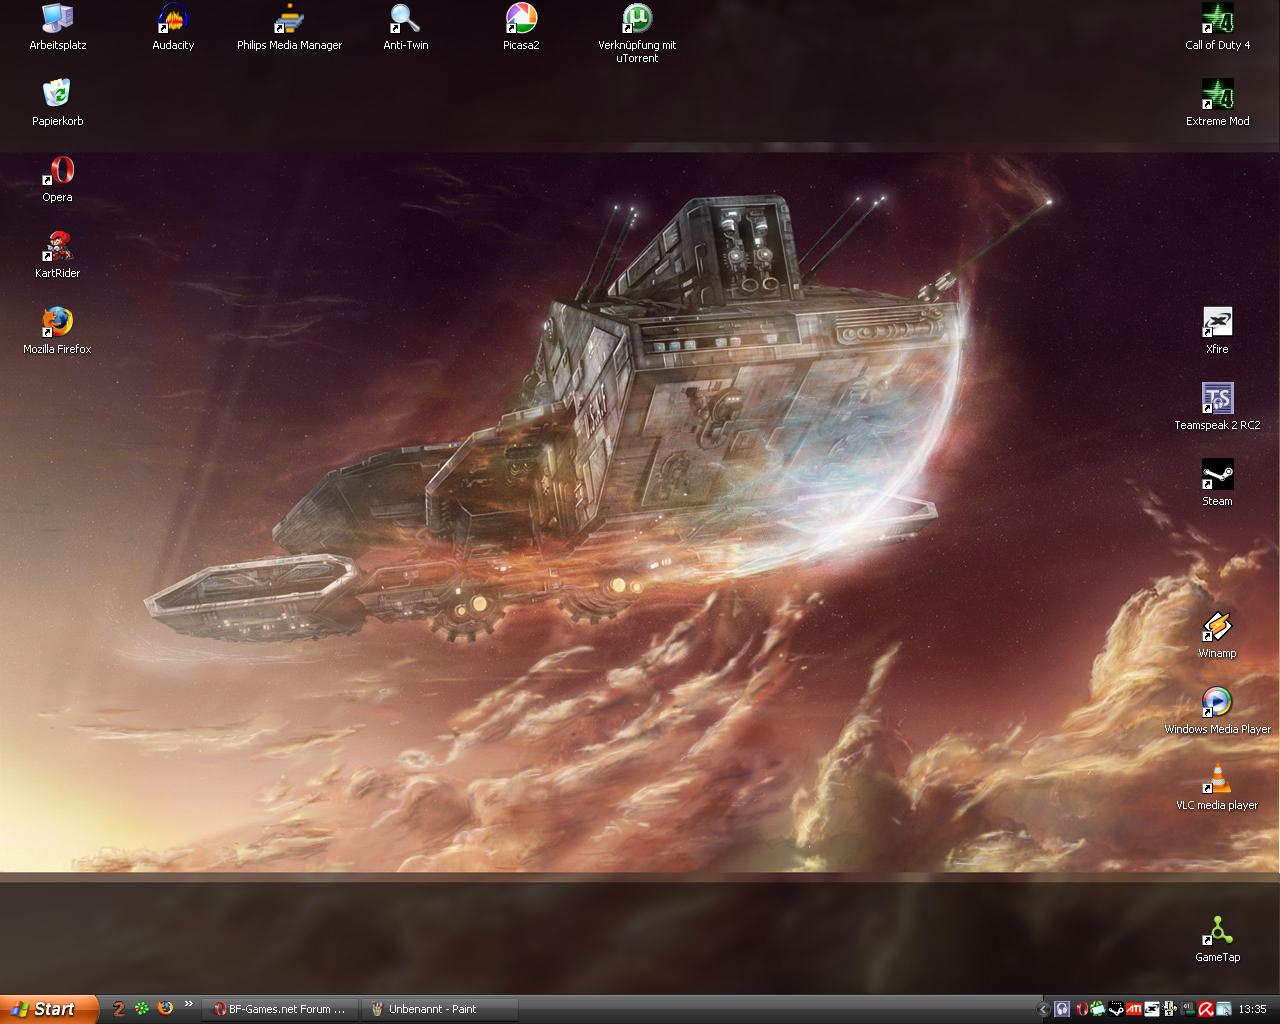Click the 13:35 system clock
Screen dimensions: 1280x1024
pos(1252,1009)
